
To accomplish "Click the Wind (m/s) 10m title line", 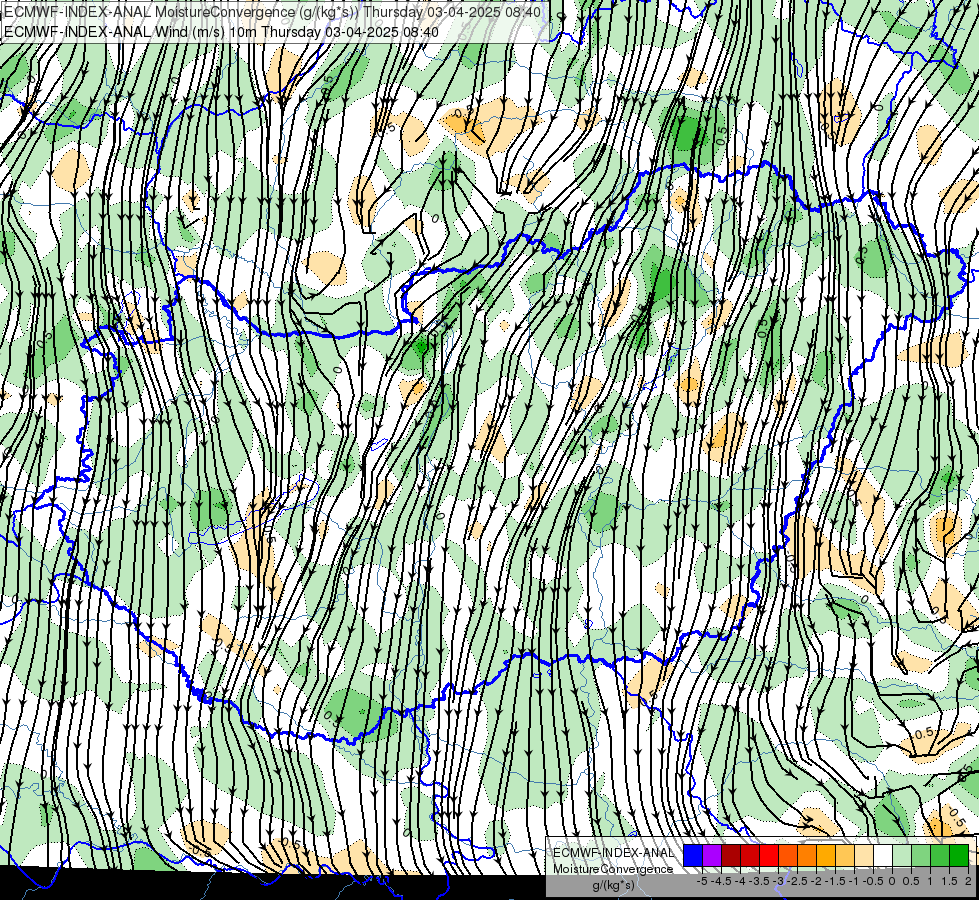I will pyautogui.click(x=221, y=32).
